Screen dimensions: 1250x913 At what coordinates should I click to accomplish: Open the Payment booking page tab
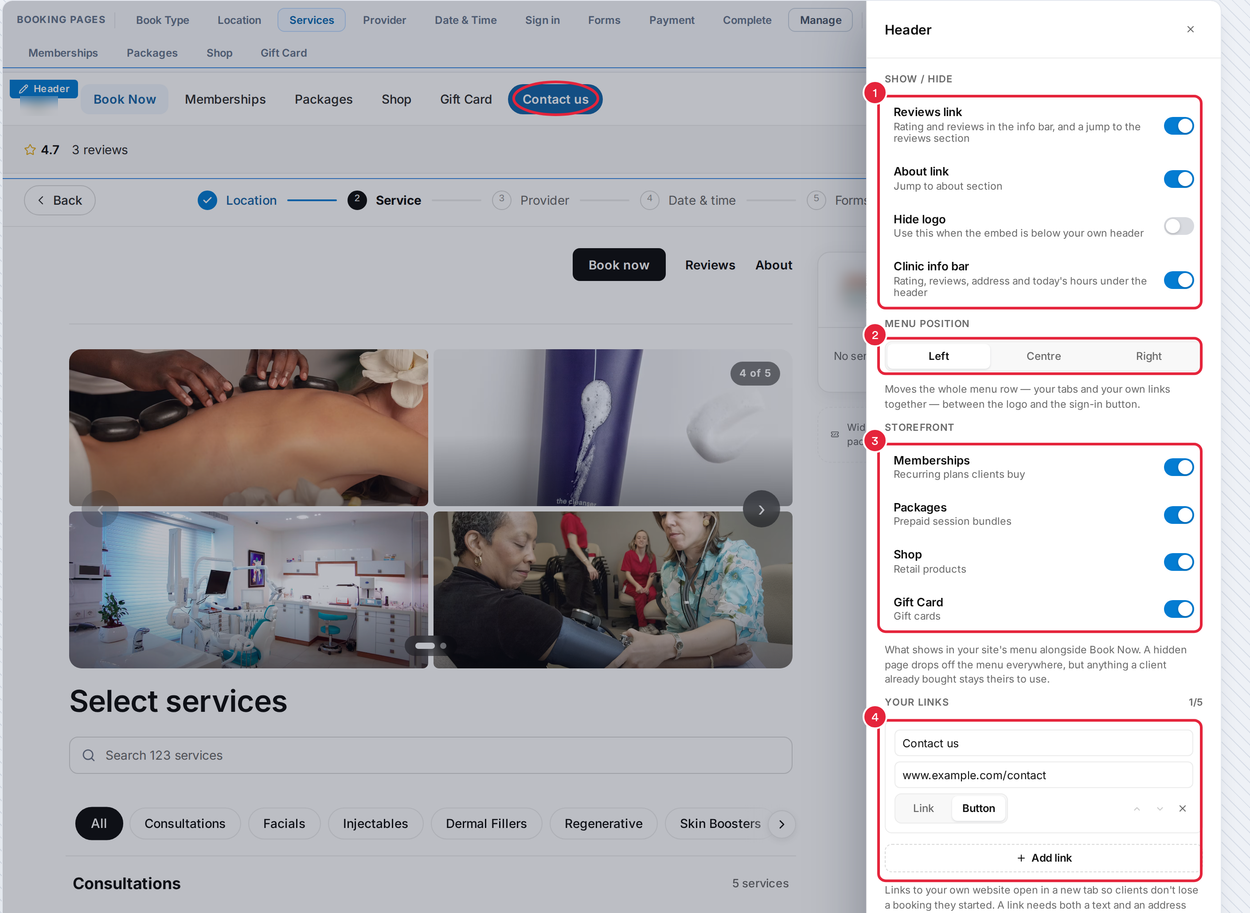pos(671,20)
